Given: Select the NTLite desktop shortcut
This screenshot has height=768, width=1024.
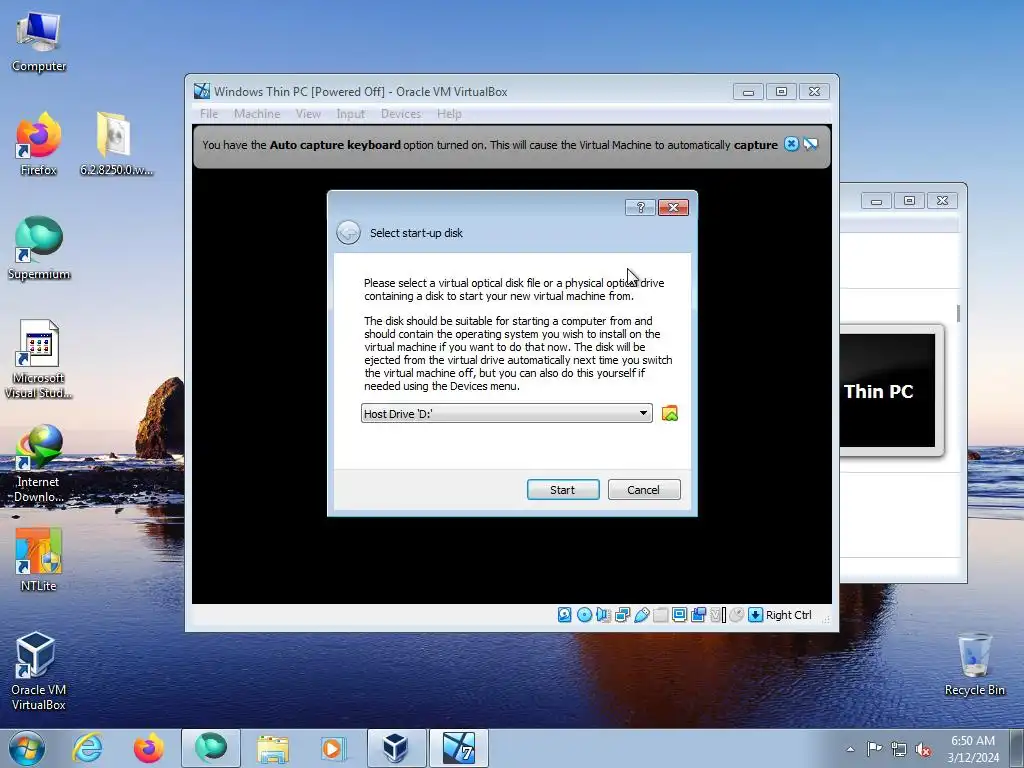Looking at the screenshot, I should point(39,560).
